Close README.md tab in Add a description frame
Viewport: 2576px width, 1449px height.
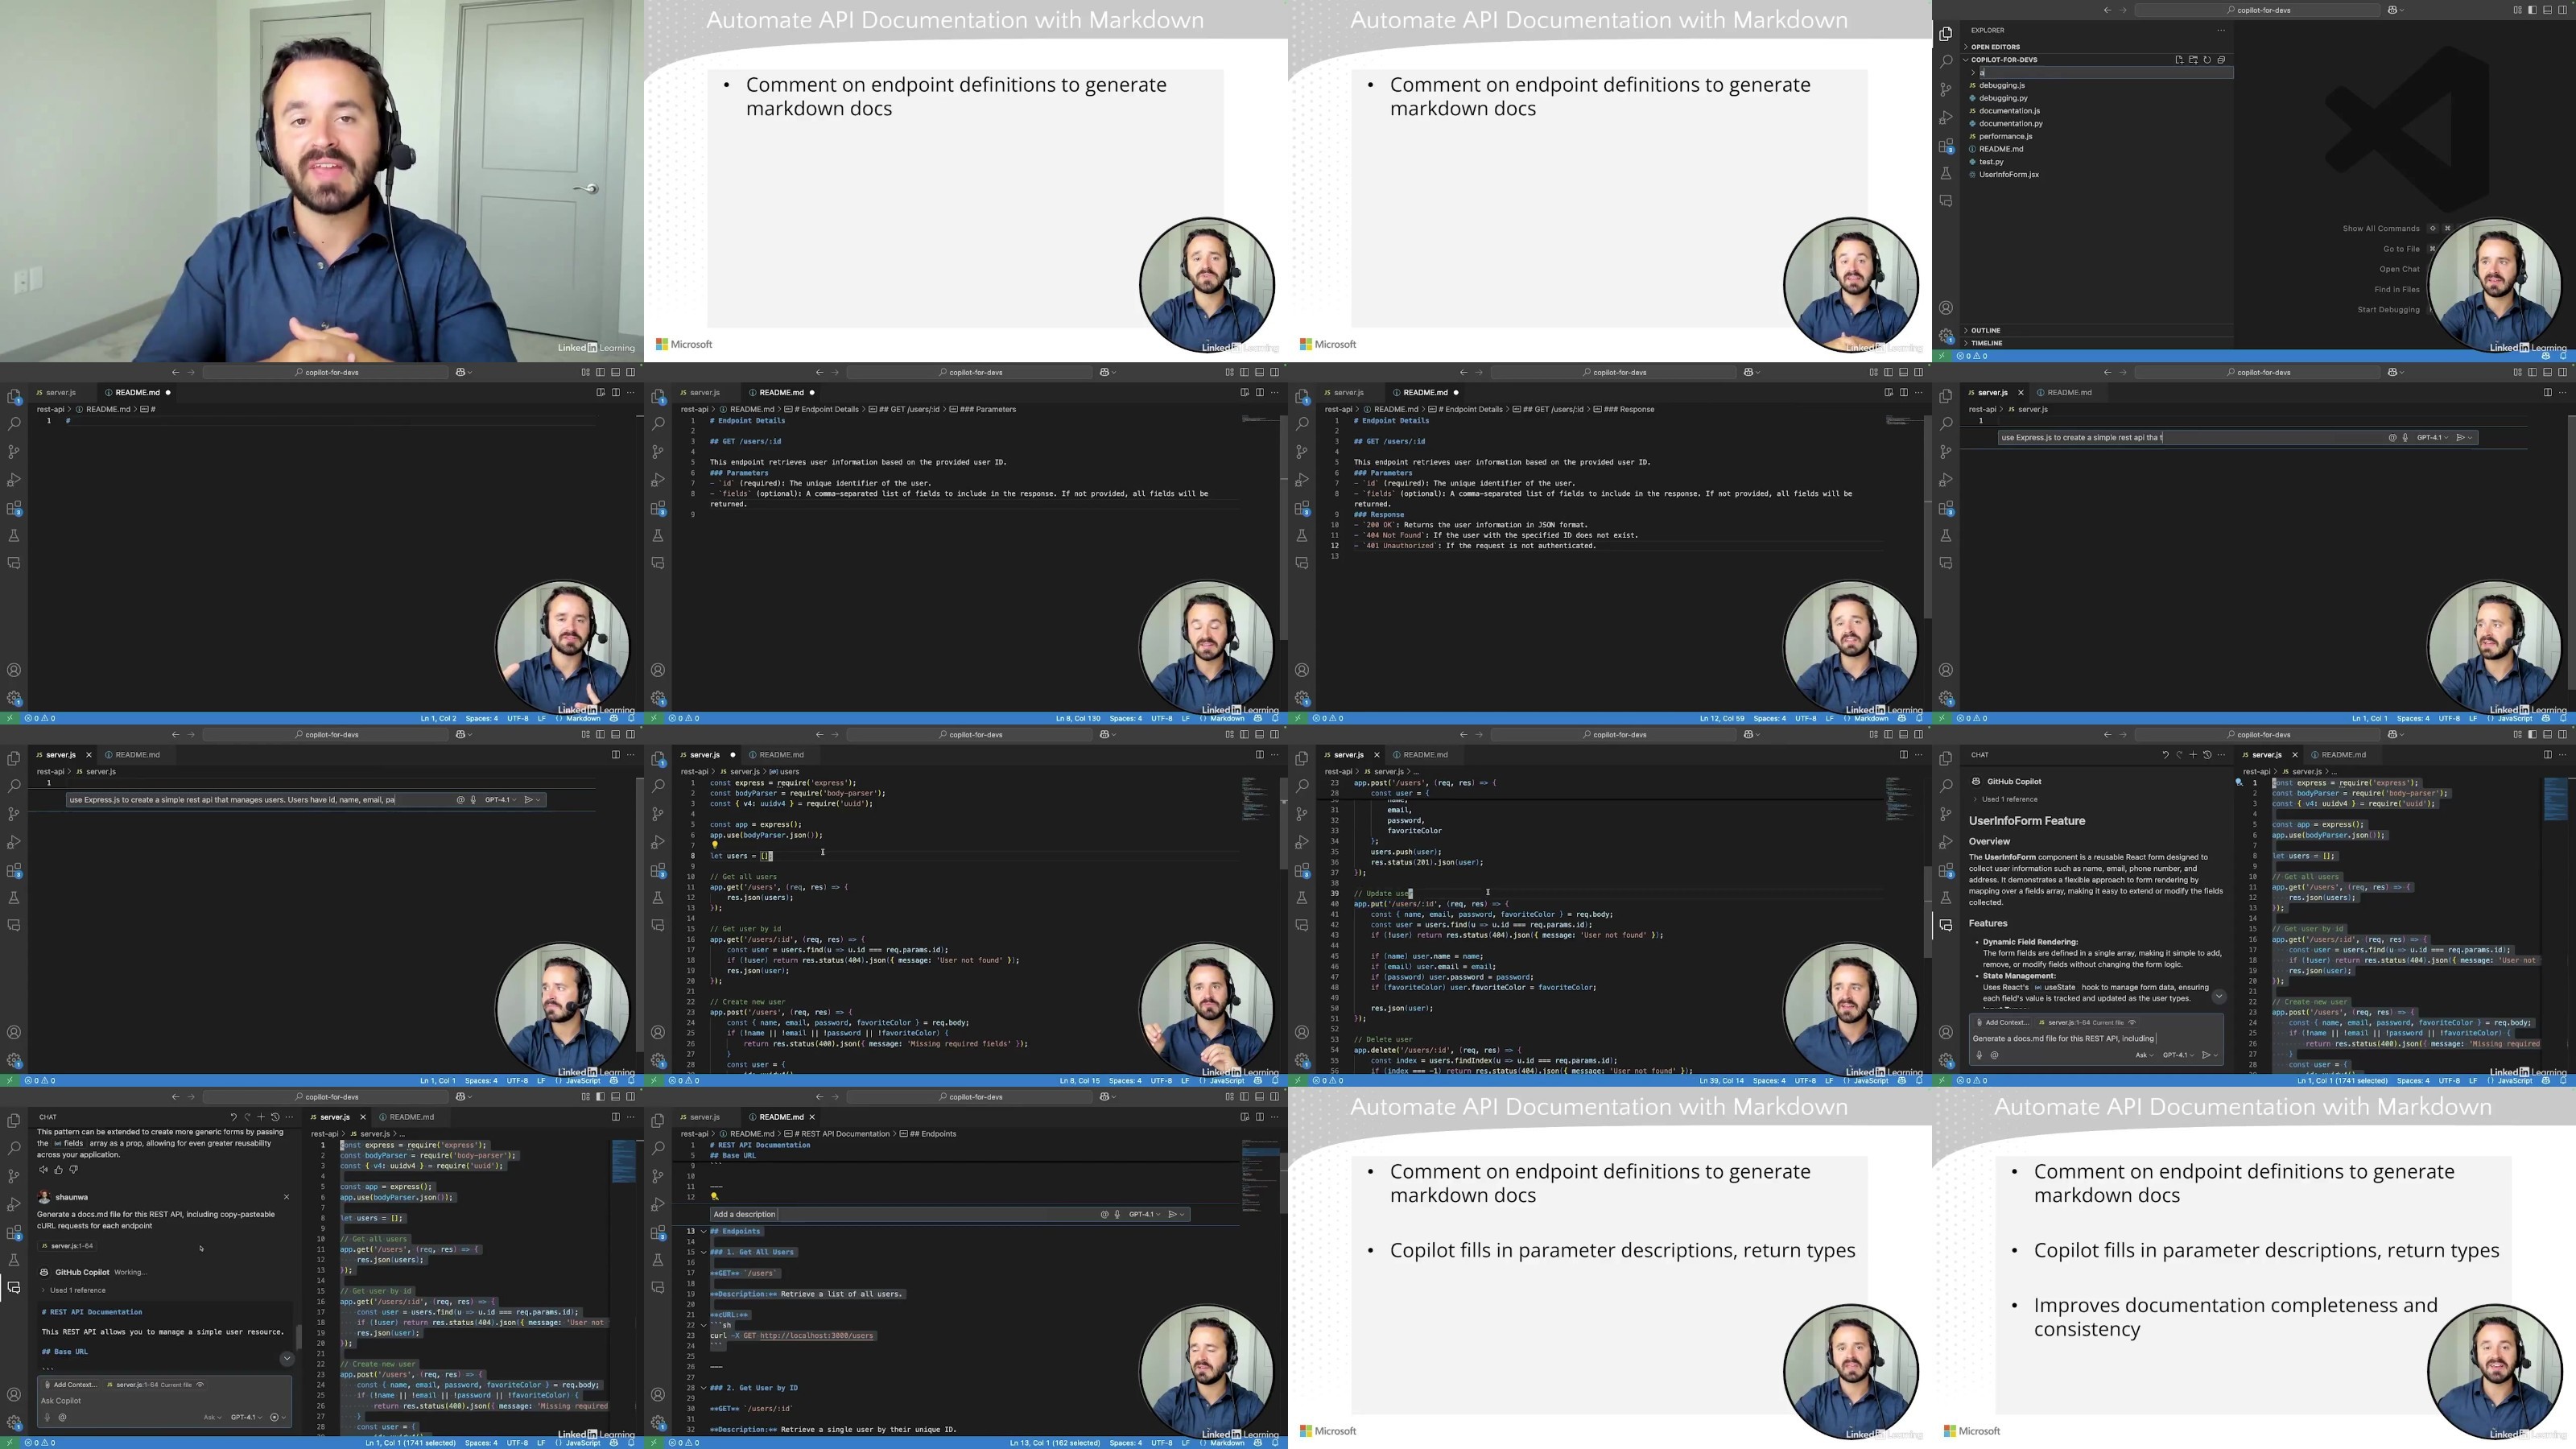pyautogui.click(x=812, y=1117)
